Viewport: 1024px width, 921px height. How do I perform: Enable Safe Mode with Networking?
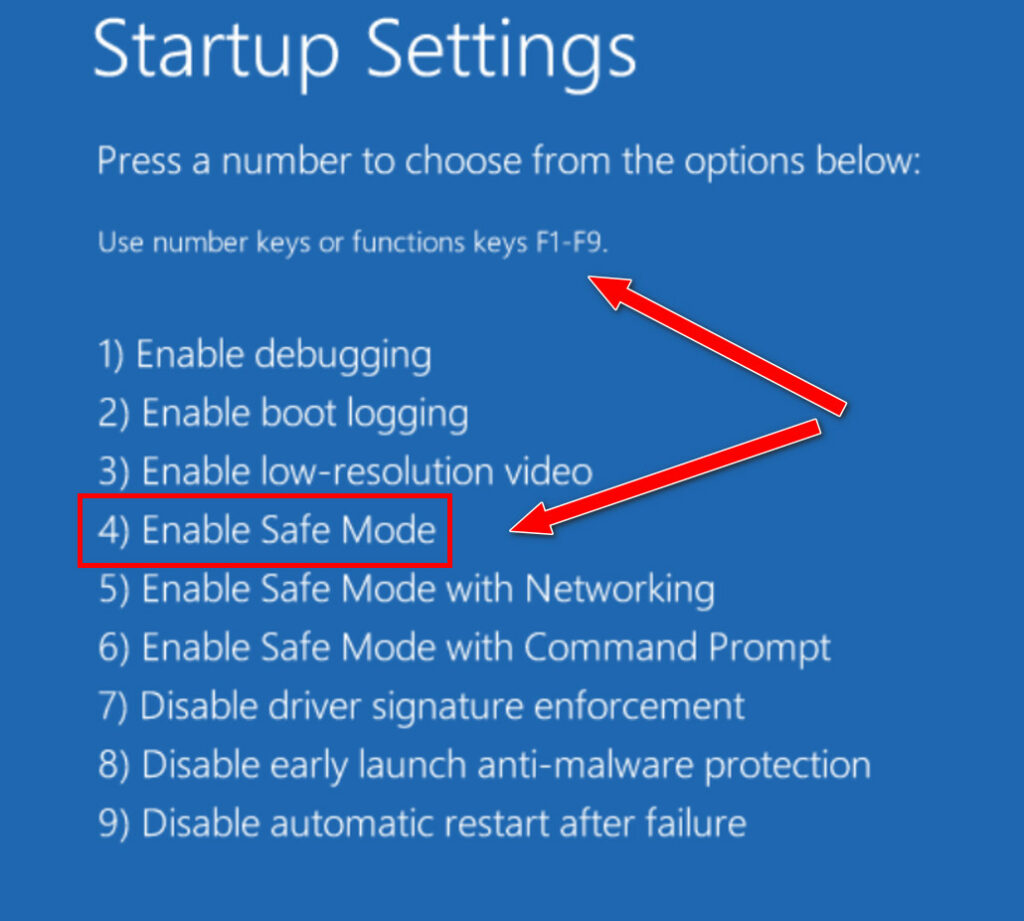(405, 589)
